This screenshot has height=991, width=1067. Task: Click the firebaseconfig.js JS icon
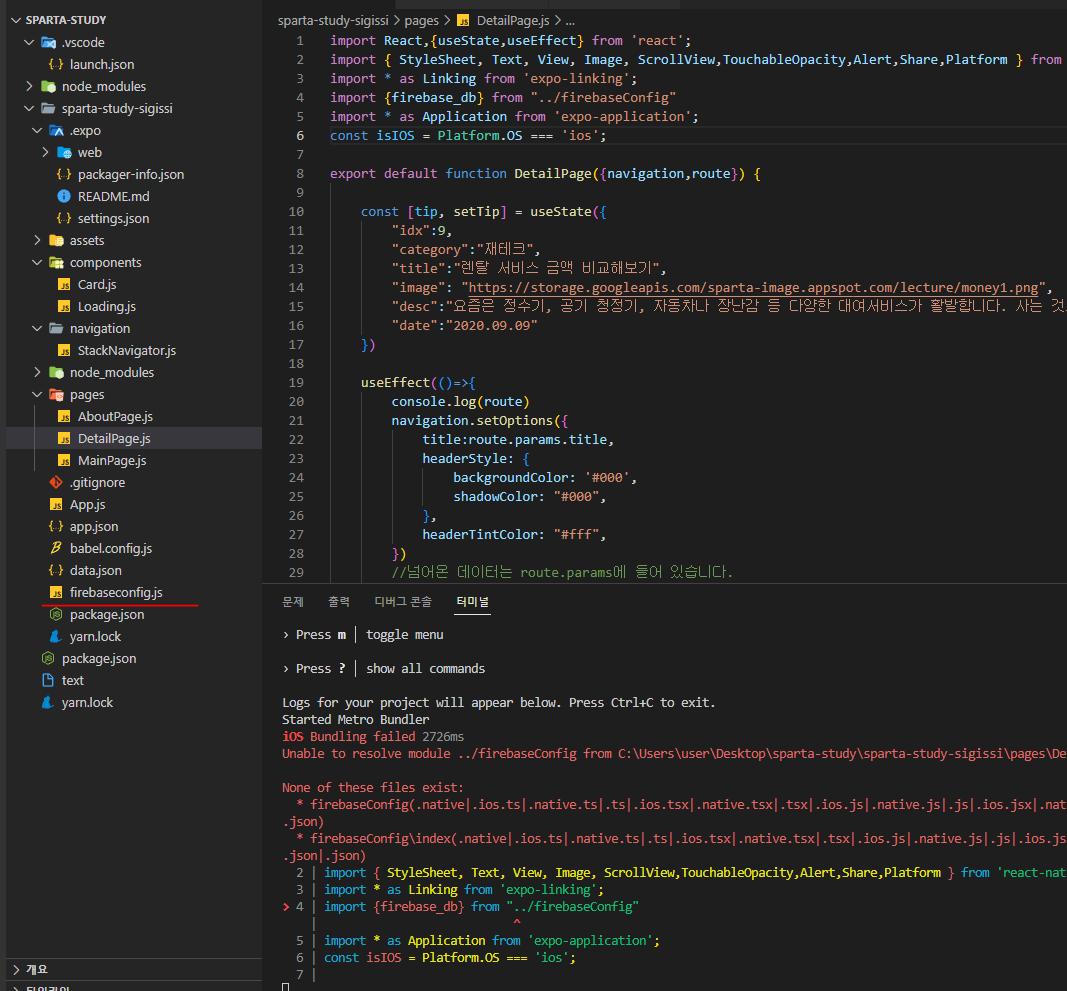click(x=56, y=593)
